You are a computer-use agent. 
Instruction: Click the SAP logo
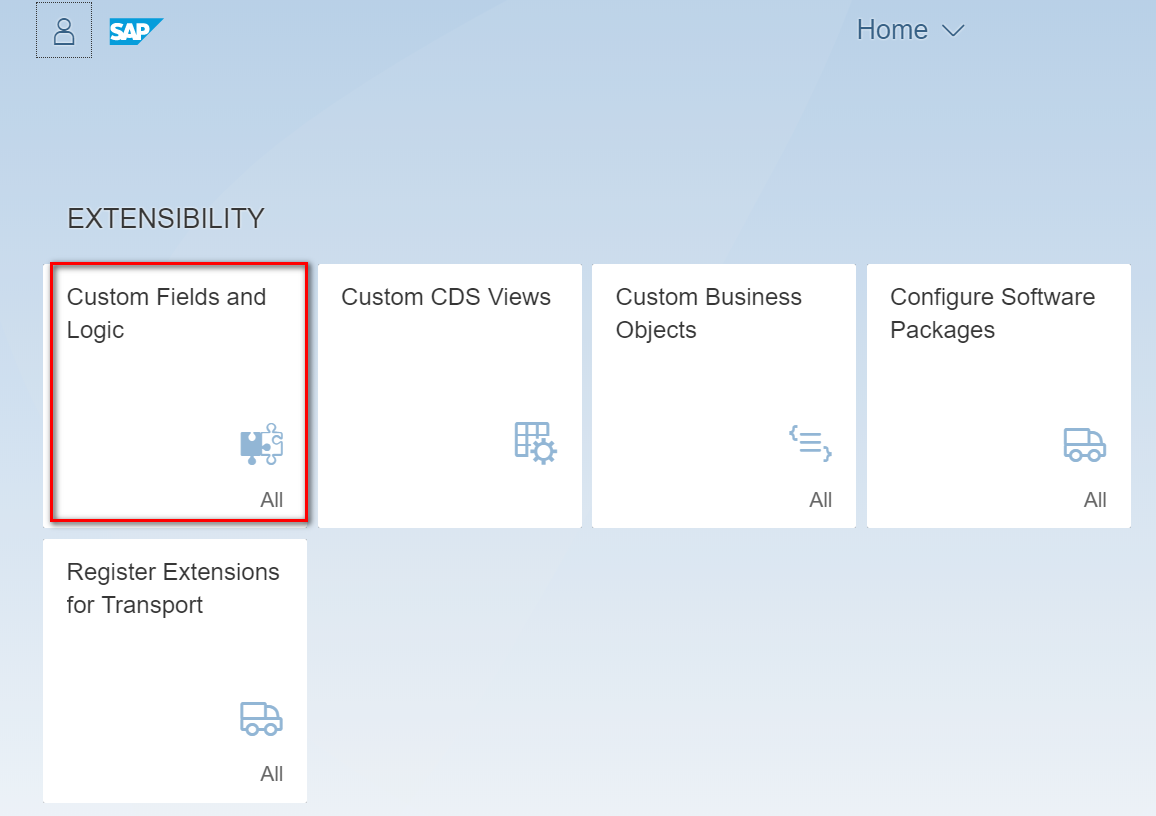[x=134, y=32]
